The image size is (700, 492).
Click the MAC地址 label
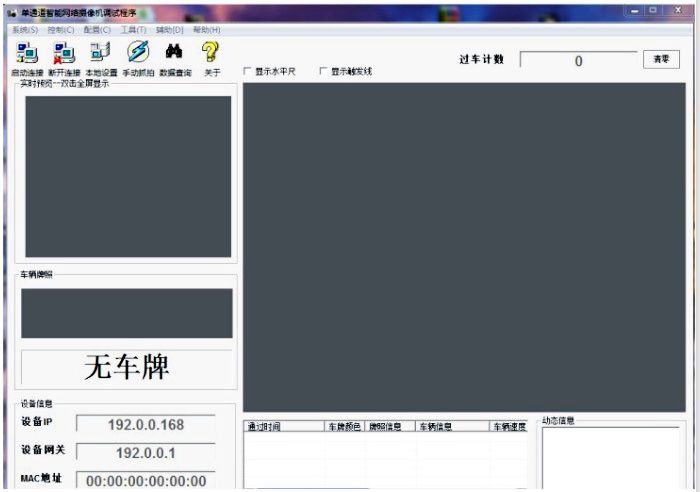(41, 478)
